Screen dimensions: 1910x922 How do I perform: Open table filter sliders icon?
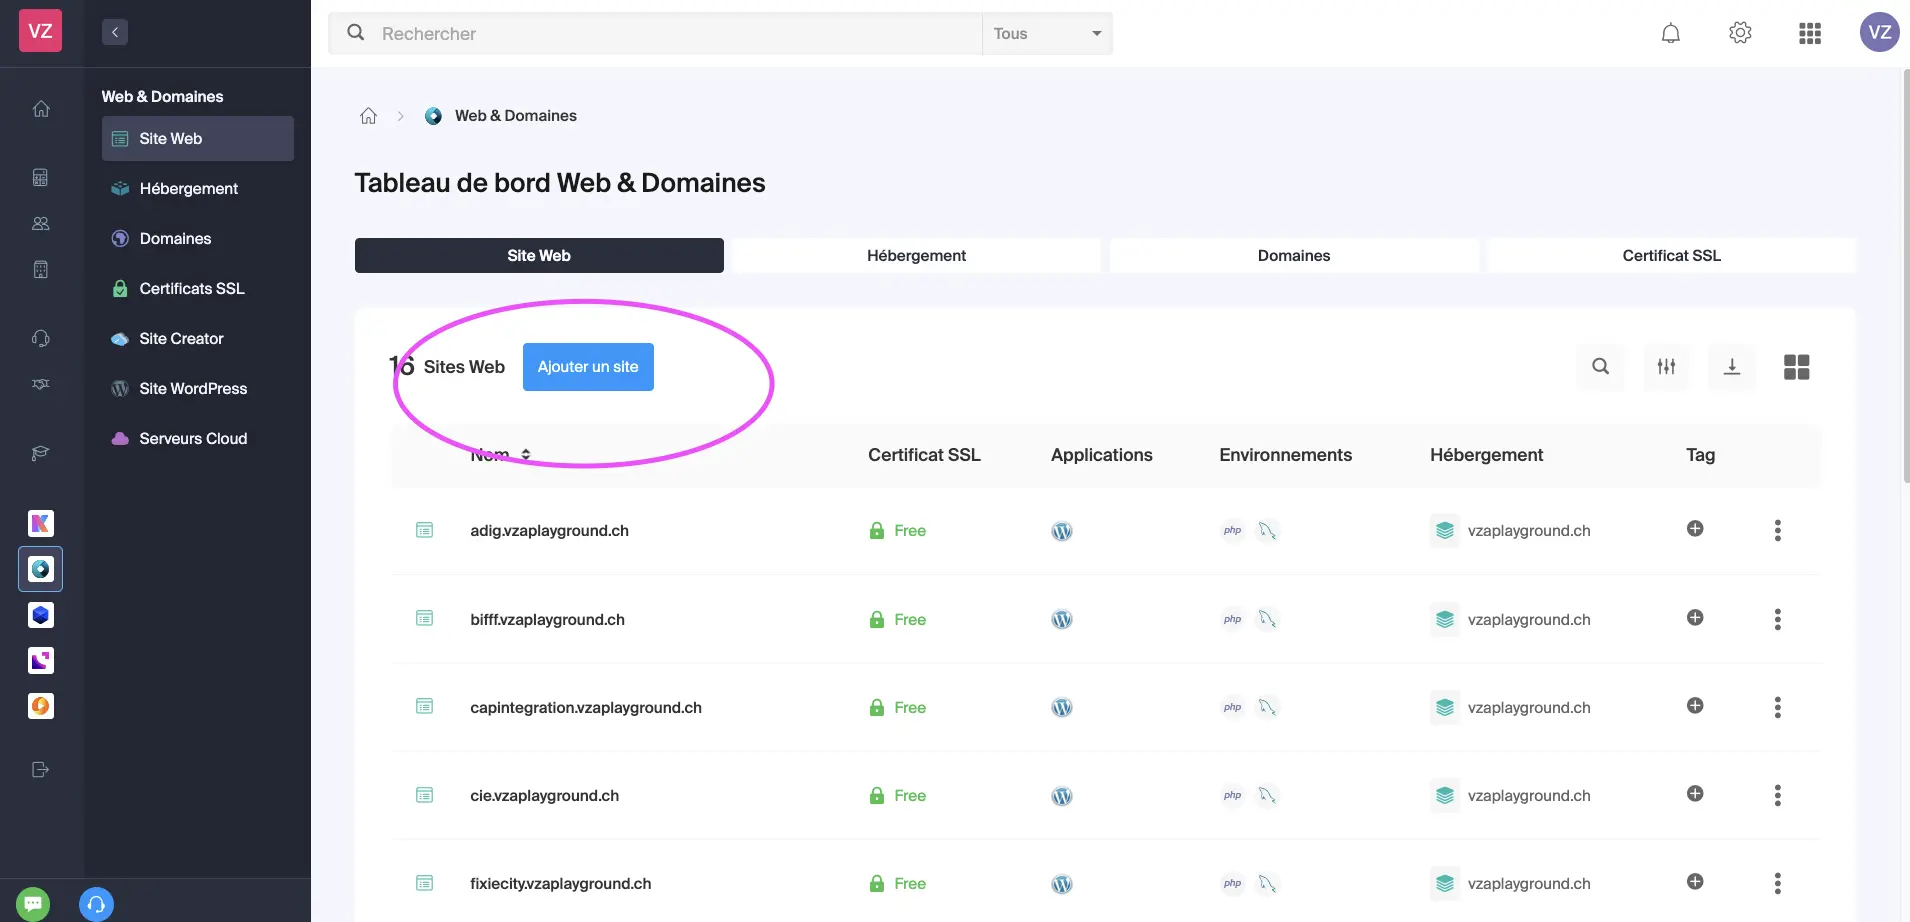[1666, 367]
